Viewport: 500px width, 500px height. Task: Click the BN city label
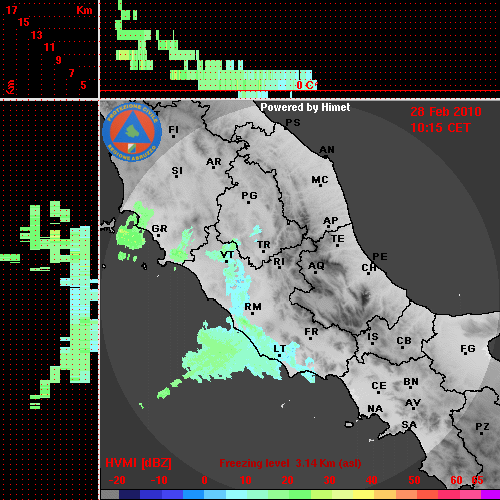[411, 382]
